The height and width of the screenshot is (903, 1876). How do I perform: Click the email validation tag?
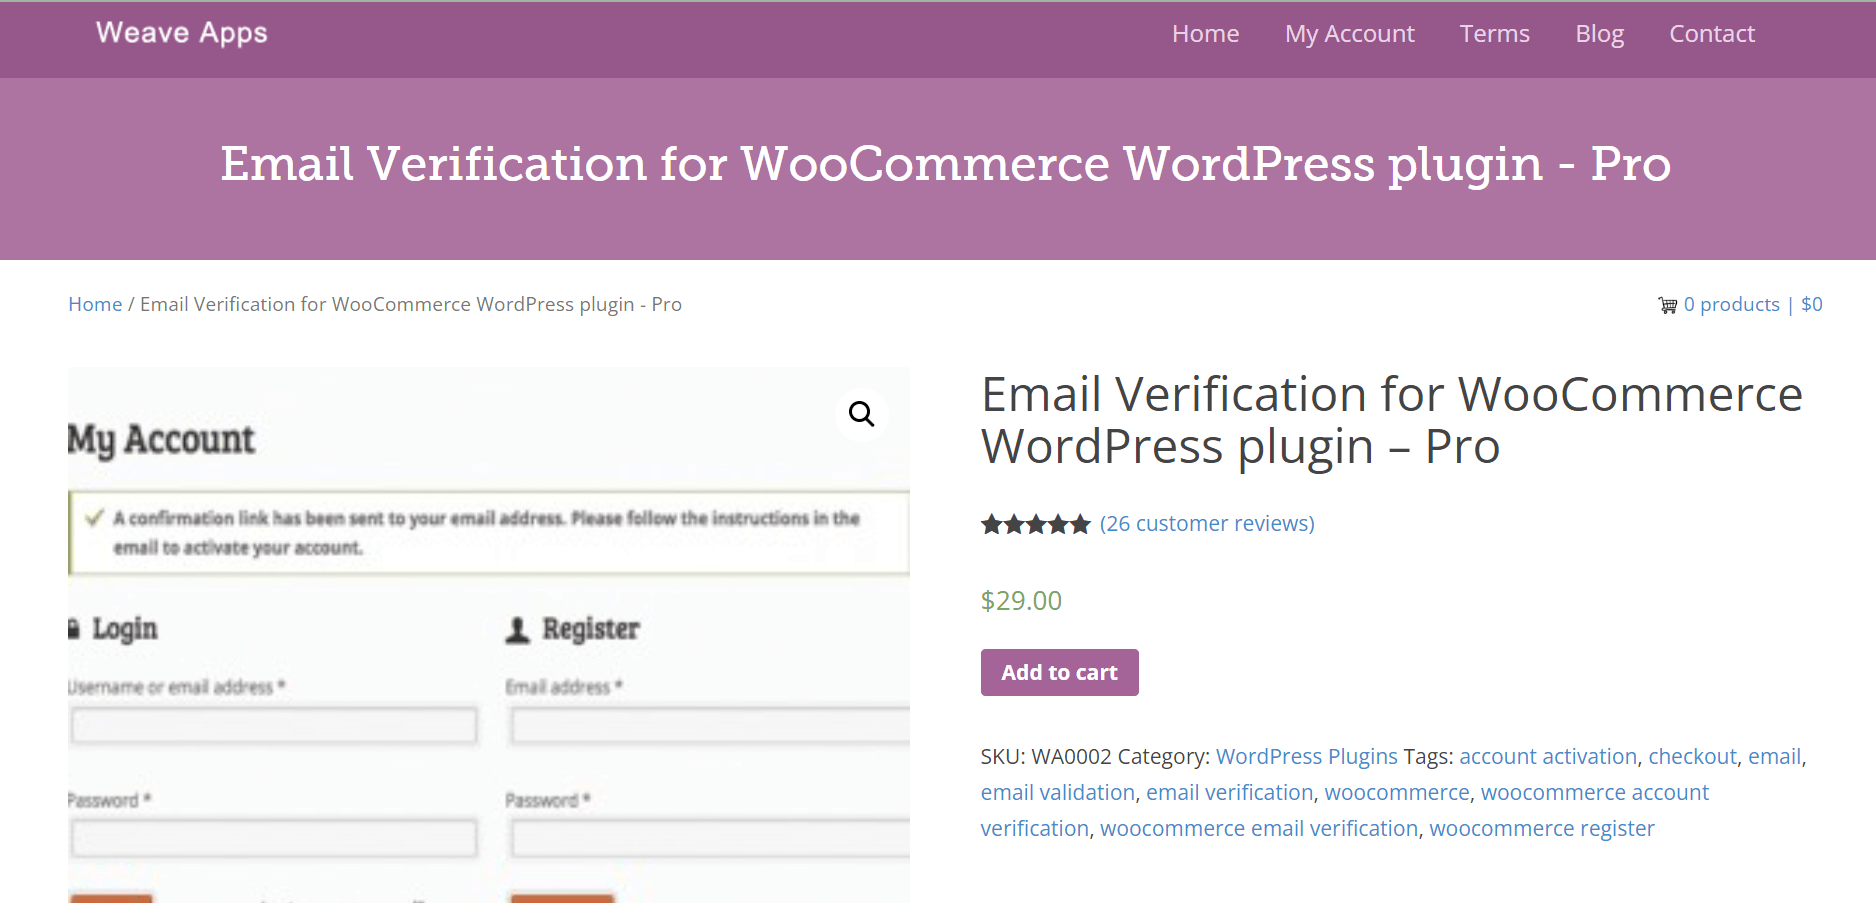coord(1058,792)
